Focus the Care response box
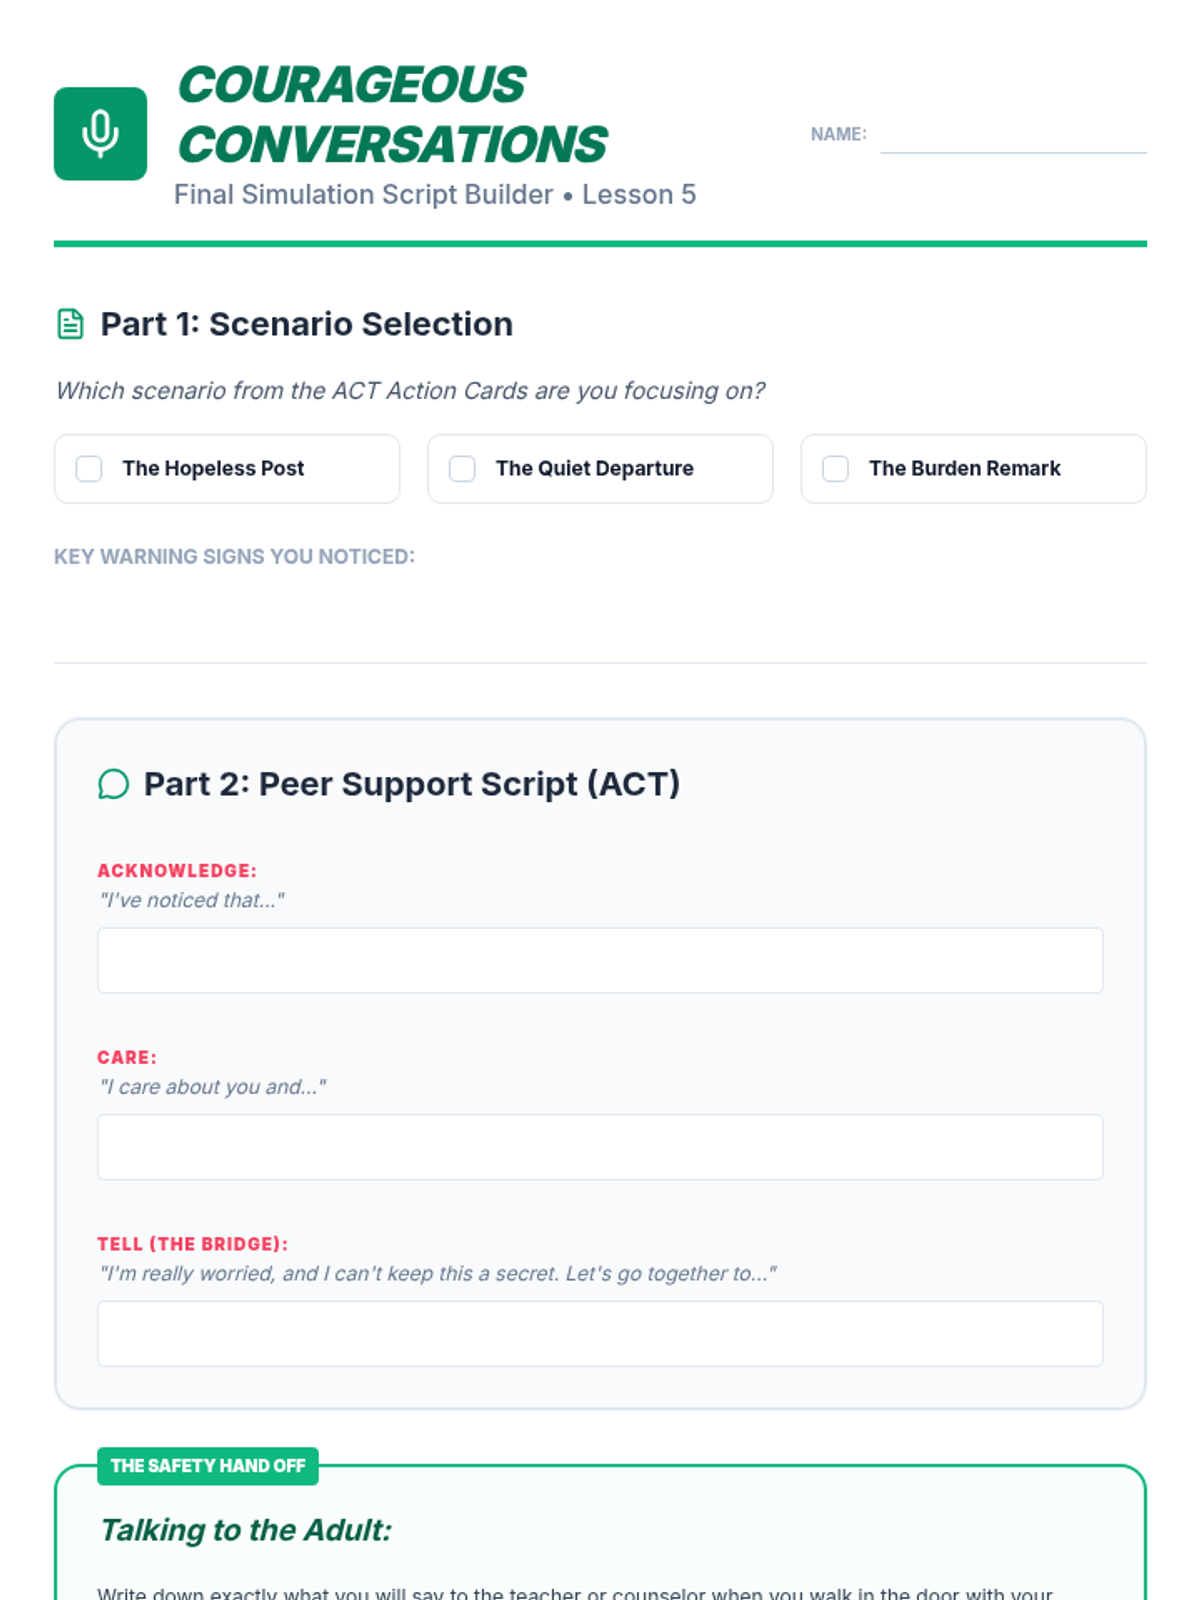Image resolution: width=1200 pixels, height=1600 pixels. coord(600,1147)
